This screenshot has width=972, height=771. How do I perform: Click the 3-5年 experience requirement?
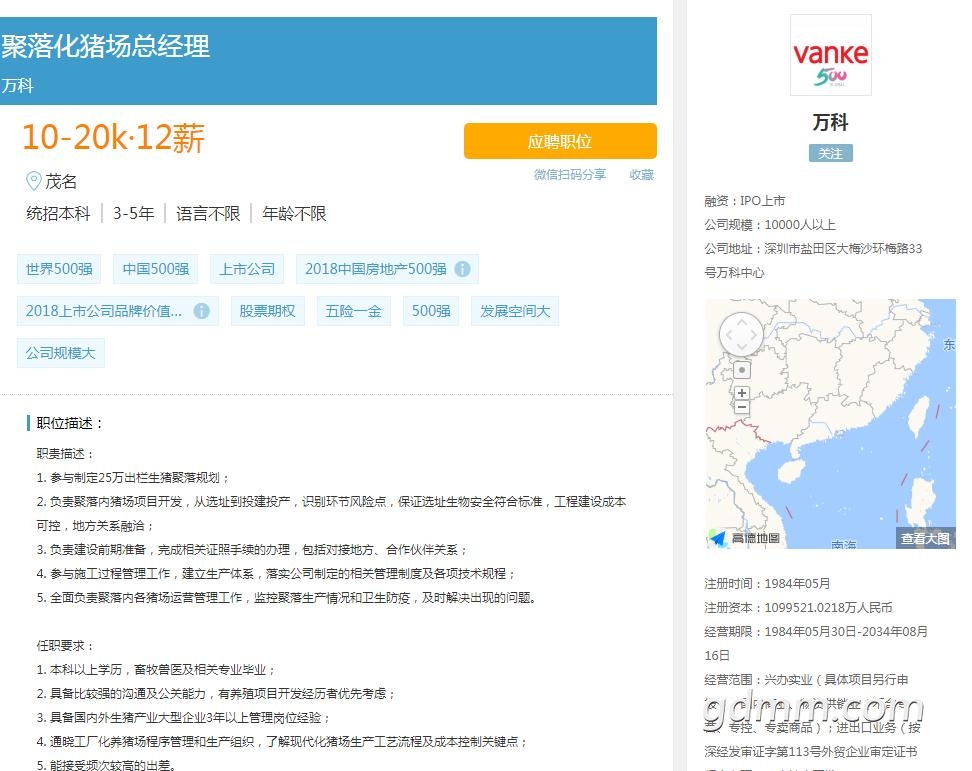point(133,214)
